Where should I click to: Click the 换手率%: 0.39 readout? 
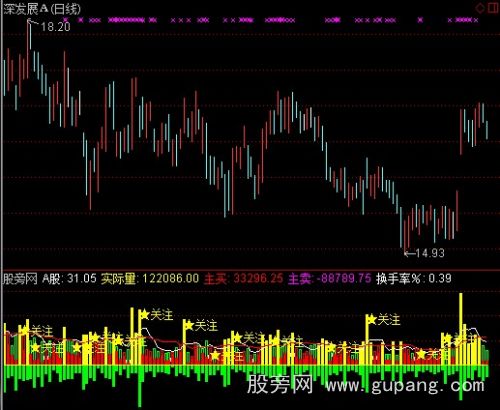pyautogui.click(x=414, y=278)
